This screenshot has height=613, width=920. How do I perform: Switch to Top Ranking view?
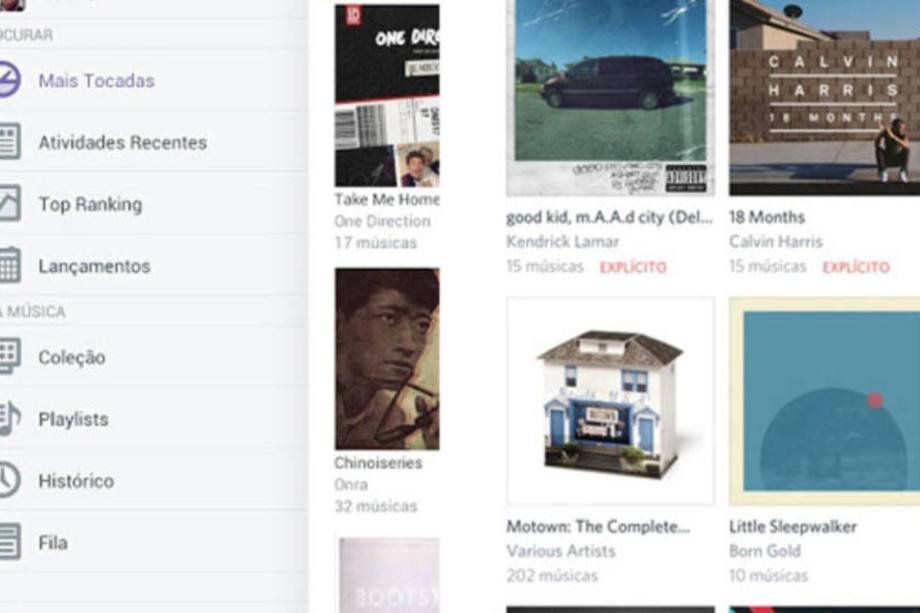(x=90, y=204)
